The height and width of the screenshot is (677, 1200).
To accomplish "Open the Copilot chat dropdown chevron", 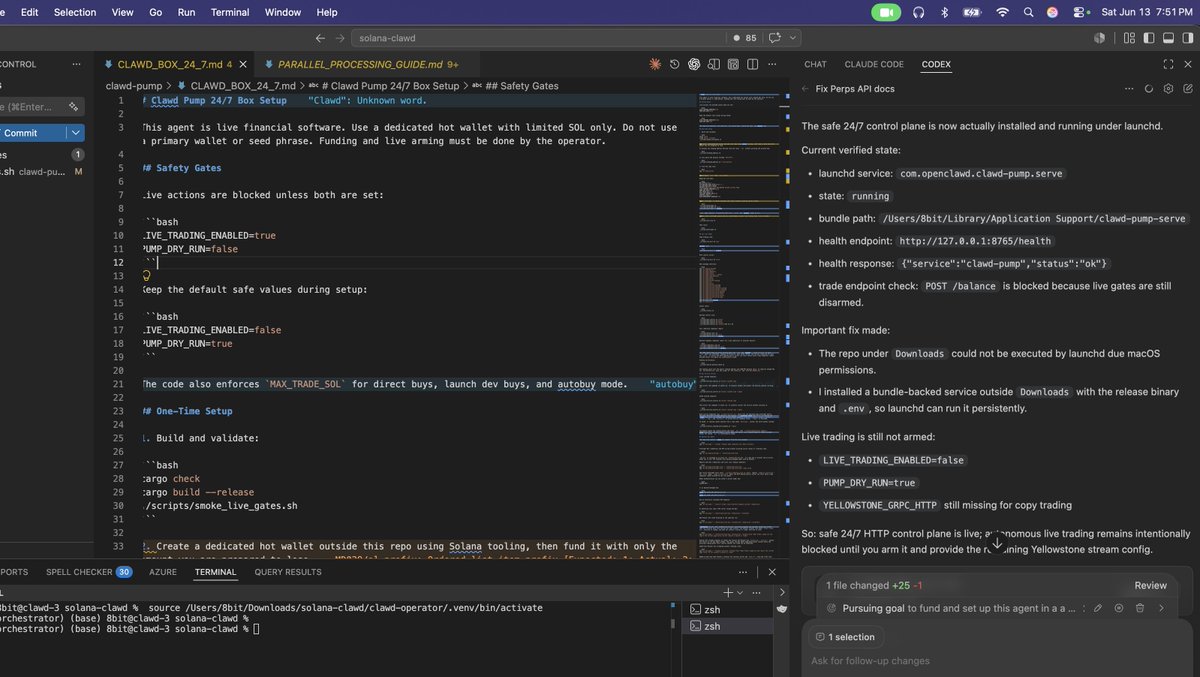I will tap(793, 38).
